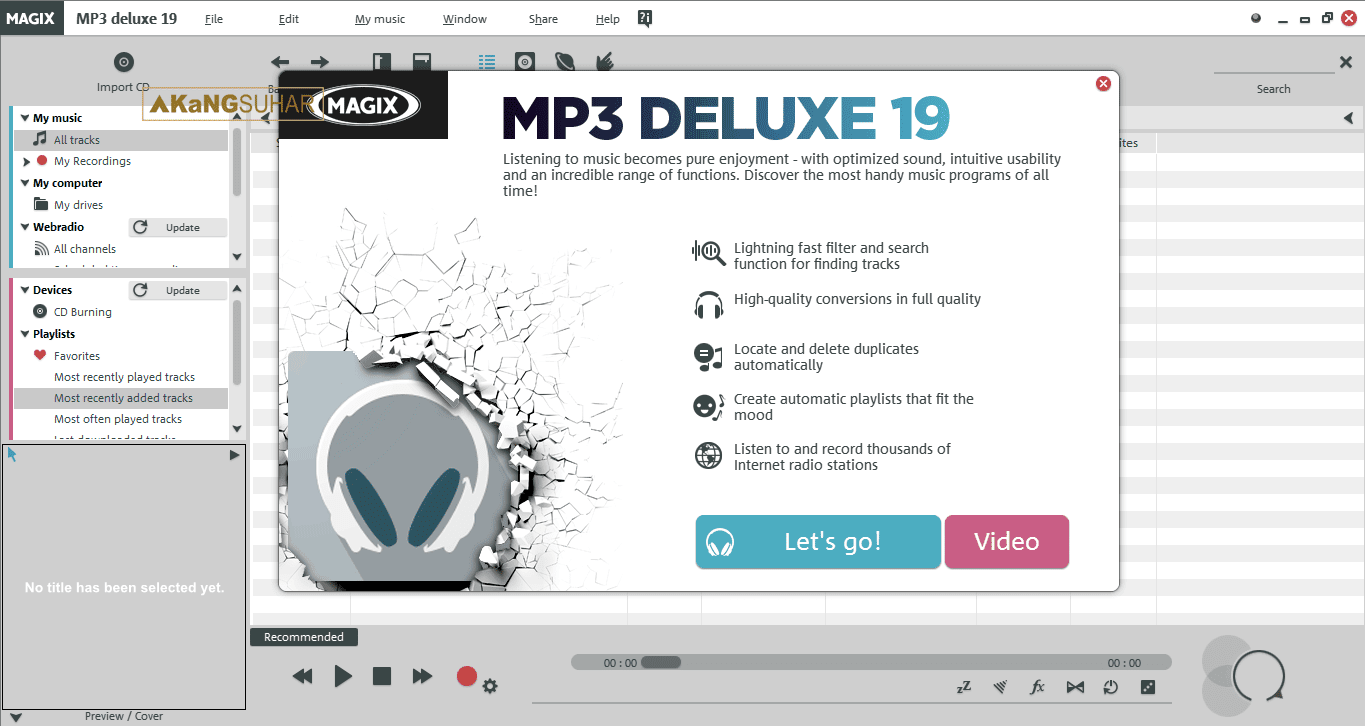
Task: Stop playback with the stop button
Action: (x=382, y=676)
